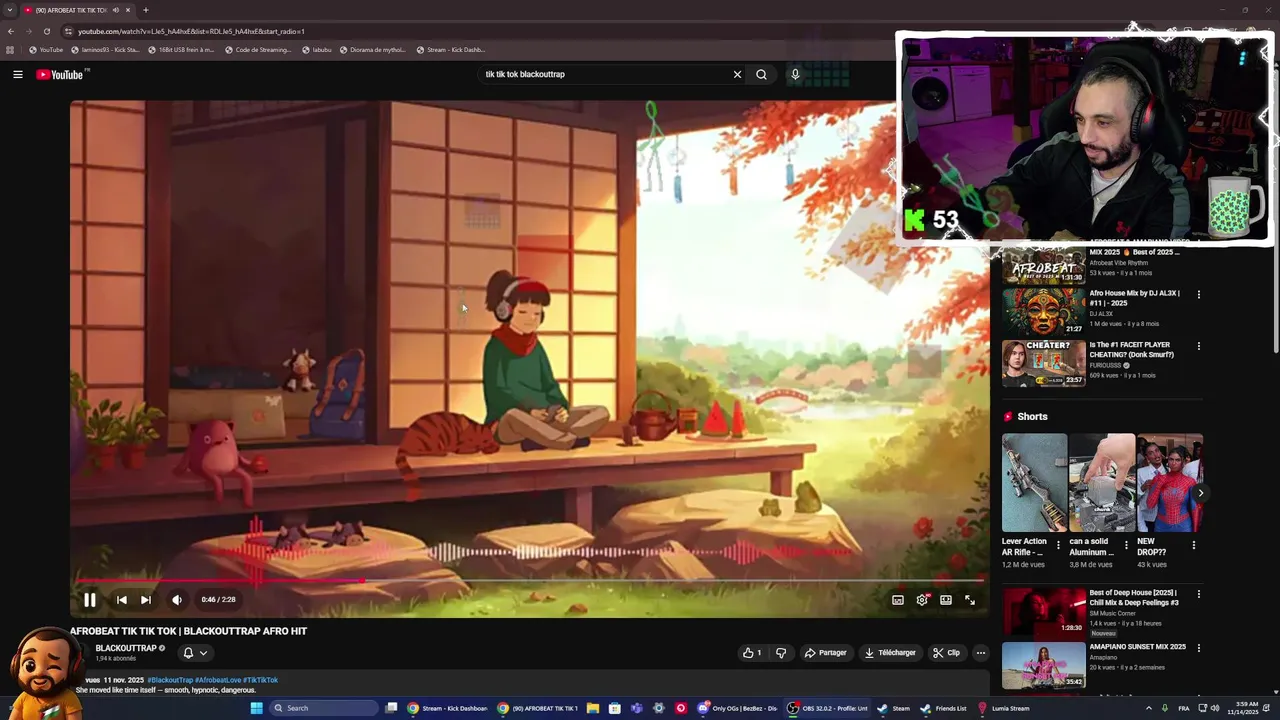Switch to OBS 32.0.2 in the taskbar
The image size is (1280, 720).
(827, 708)
